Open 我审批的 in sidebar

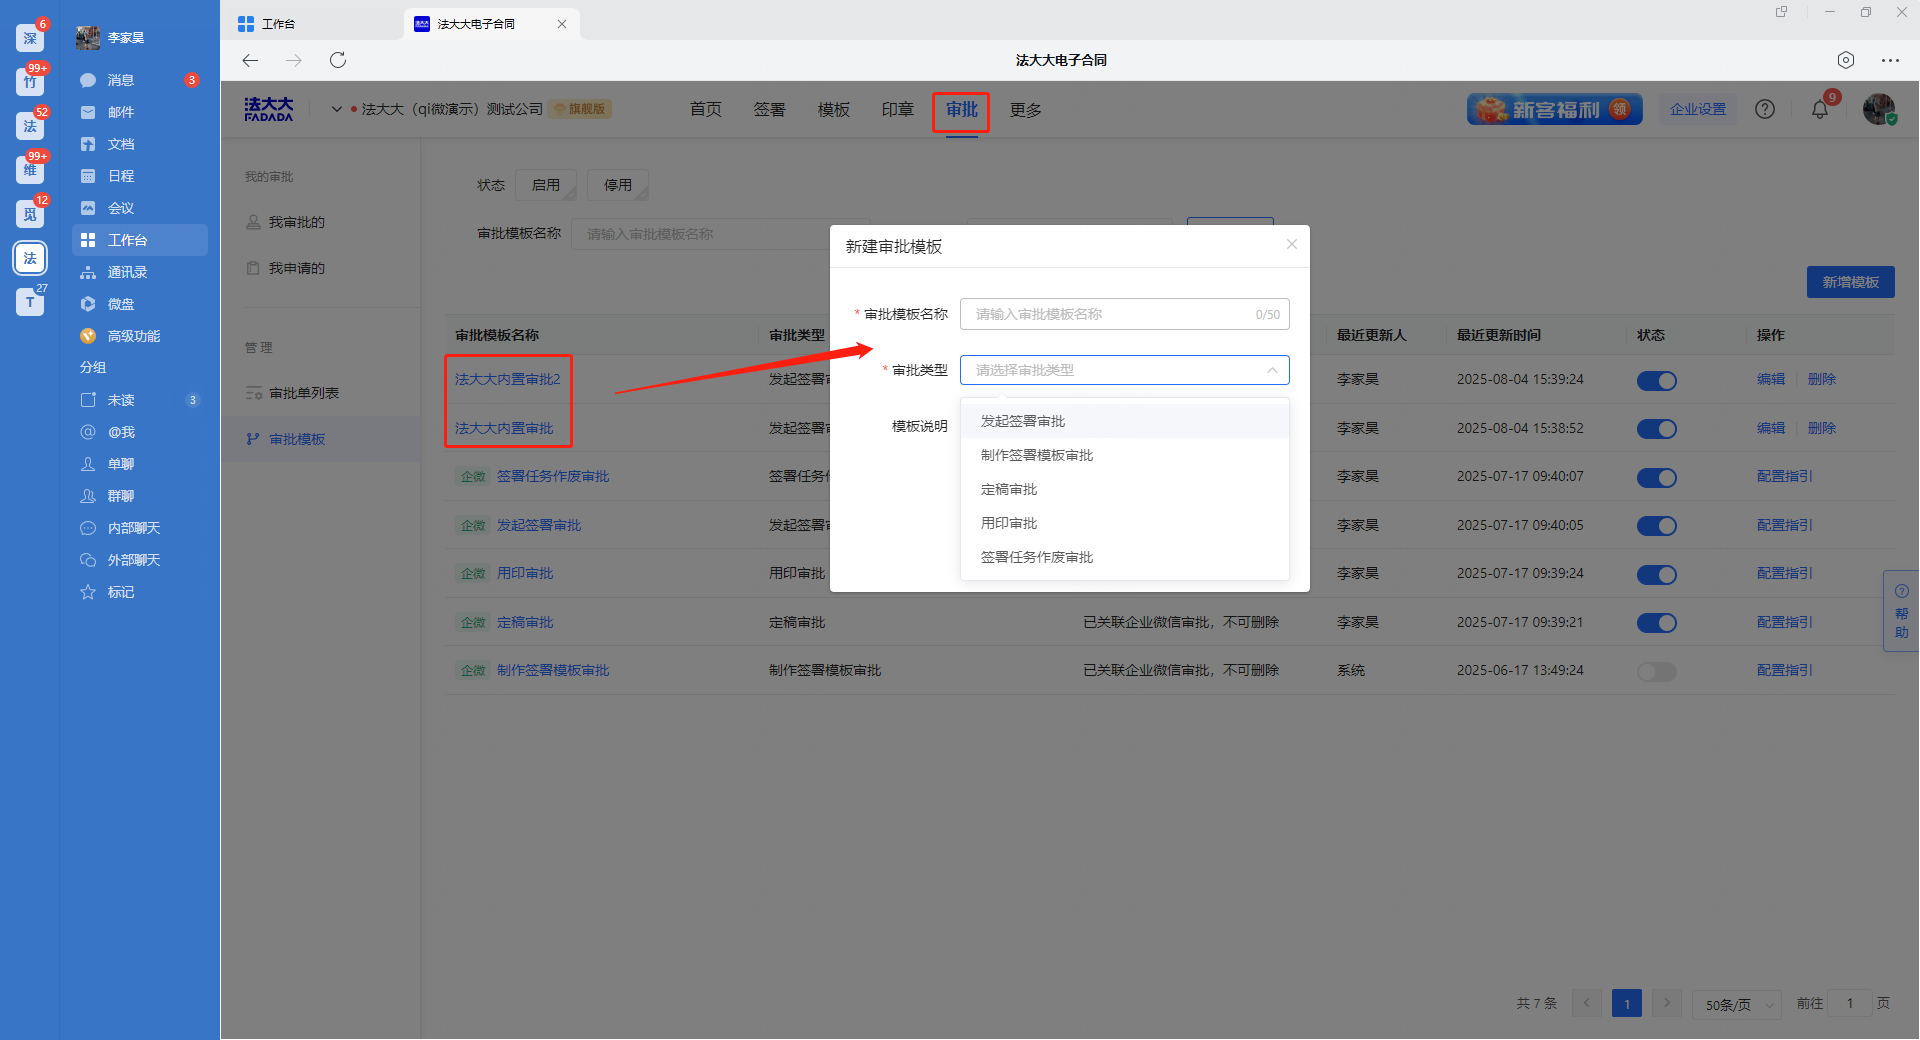(x=296, y=222)
